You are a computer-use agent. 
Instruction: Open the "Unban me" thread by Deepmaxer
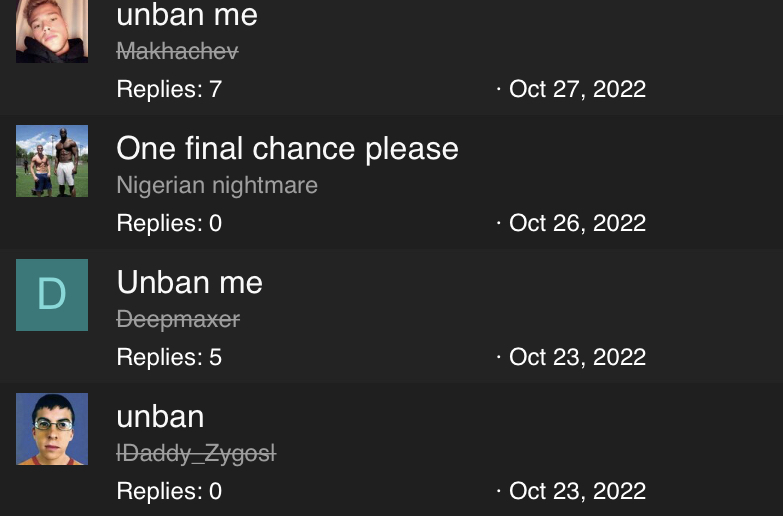pos(189,282)
